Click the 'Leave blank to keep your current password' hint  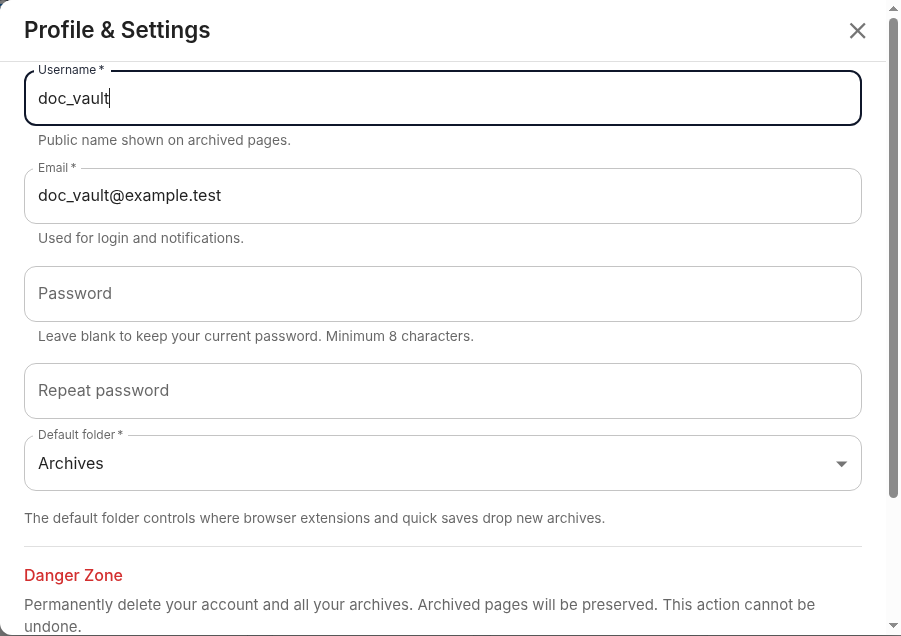pyautogui.click(x=256, y=336)
